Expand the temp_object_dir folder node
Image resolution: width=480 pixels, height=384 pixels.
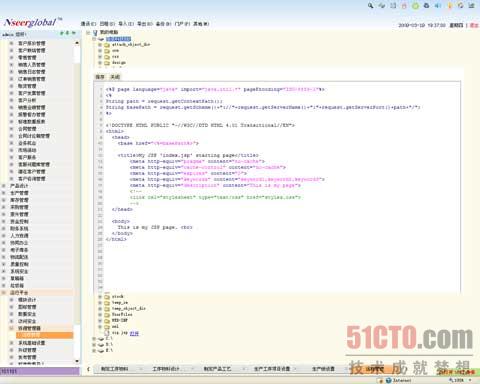100,309
